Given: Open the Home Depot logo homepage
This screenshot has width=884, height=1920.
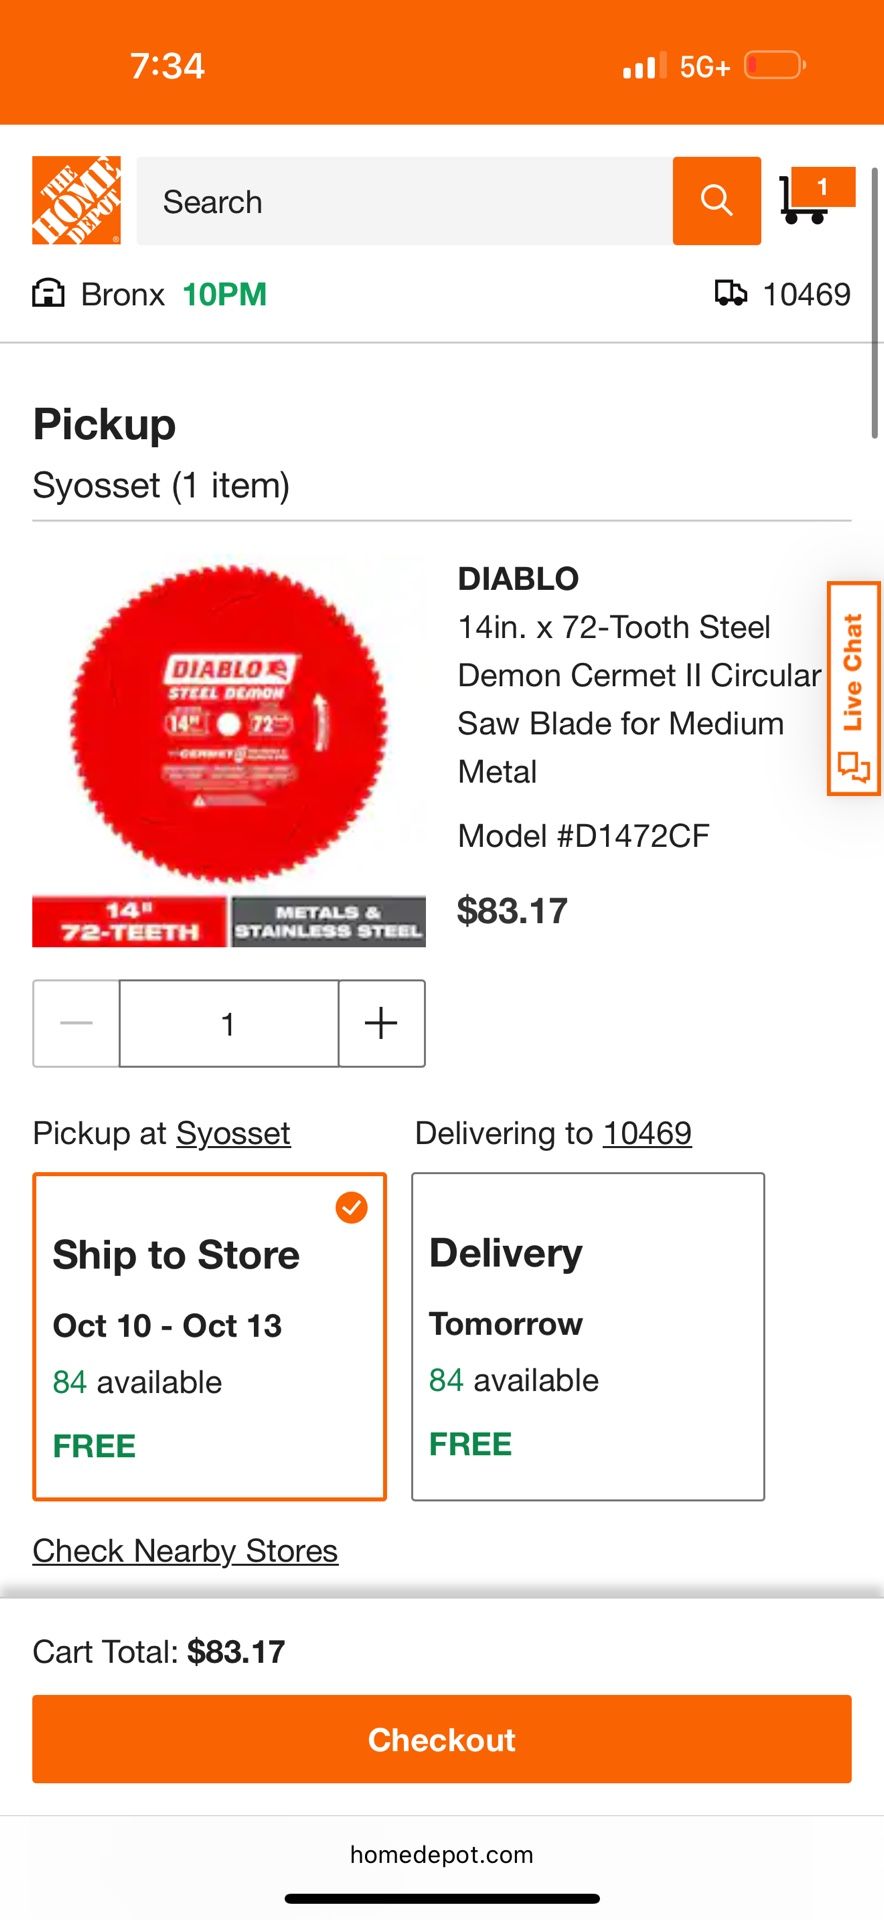Looking at the screenshot, I should [x=76, y=200].
